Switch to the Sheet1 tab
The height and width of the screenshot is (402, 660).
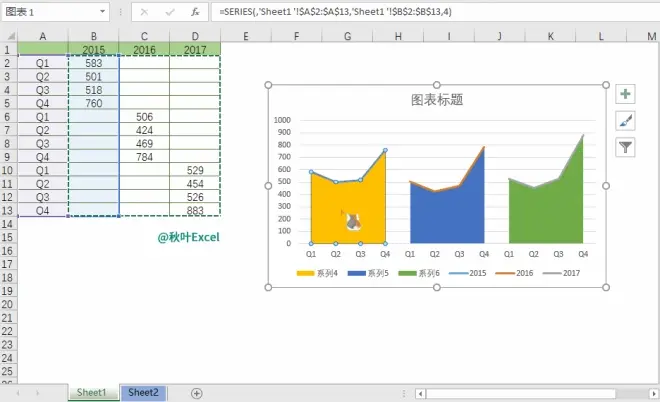(91, 392)
